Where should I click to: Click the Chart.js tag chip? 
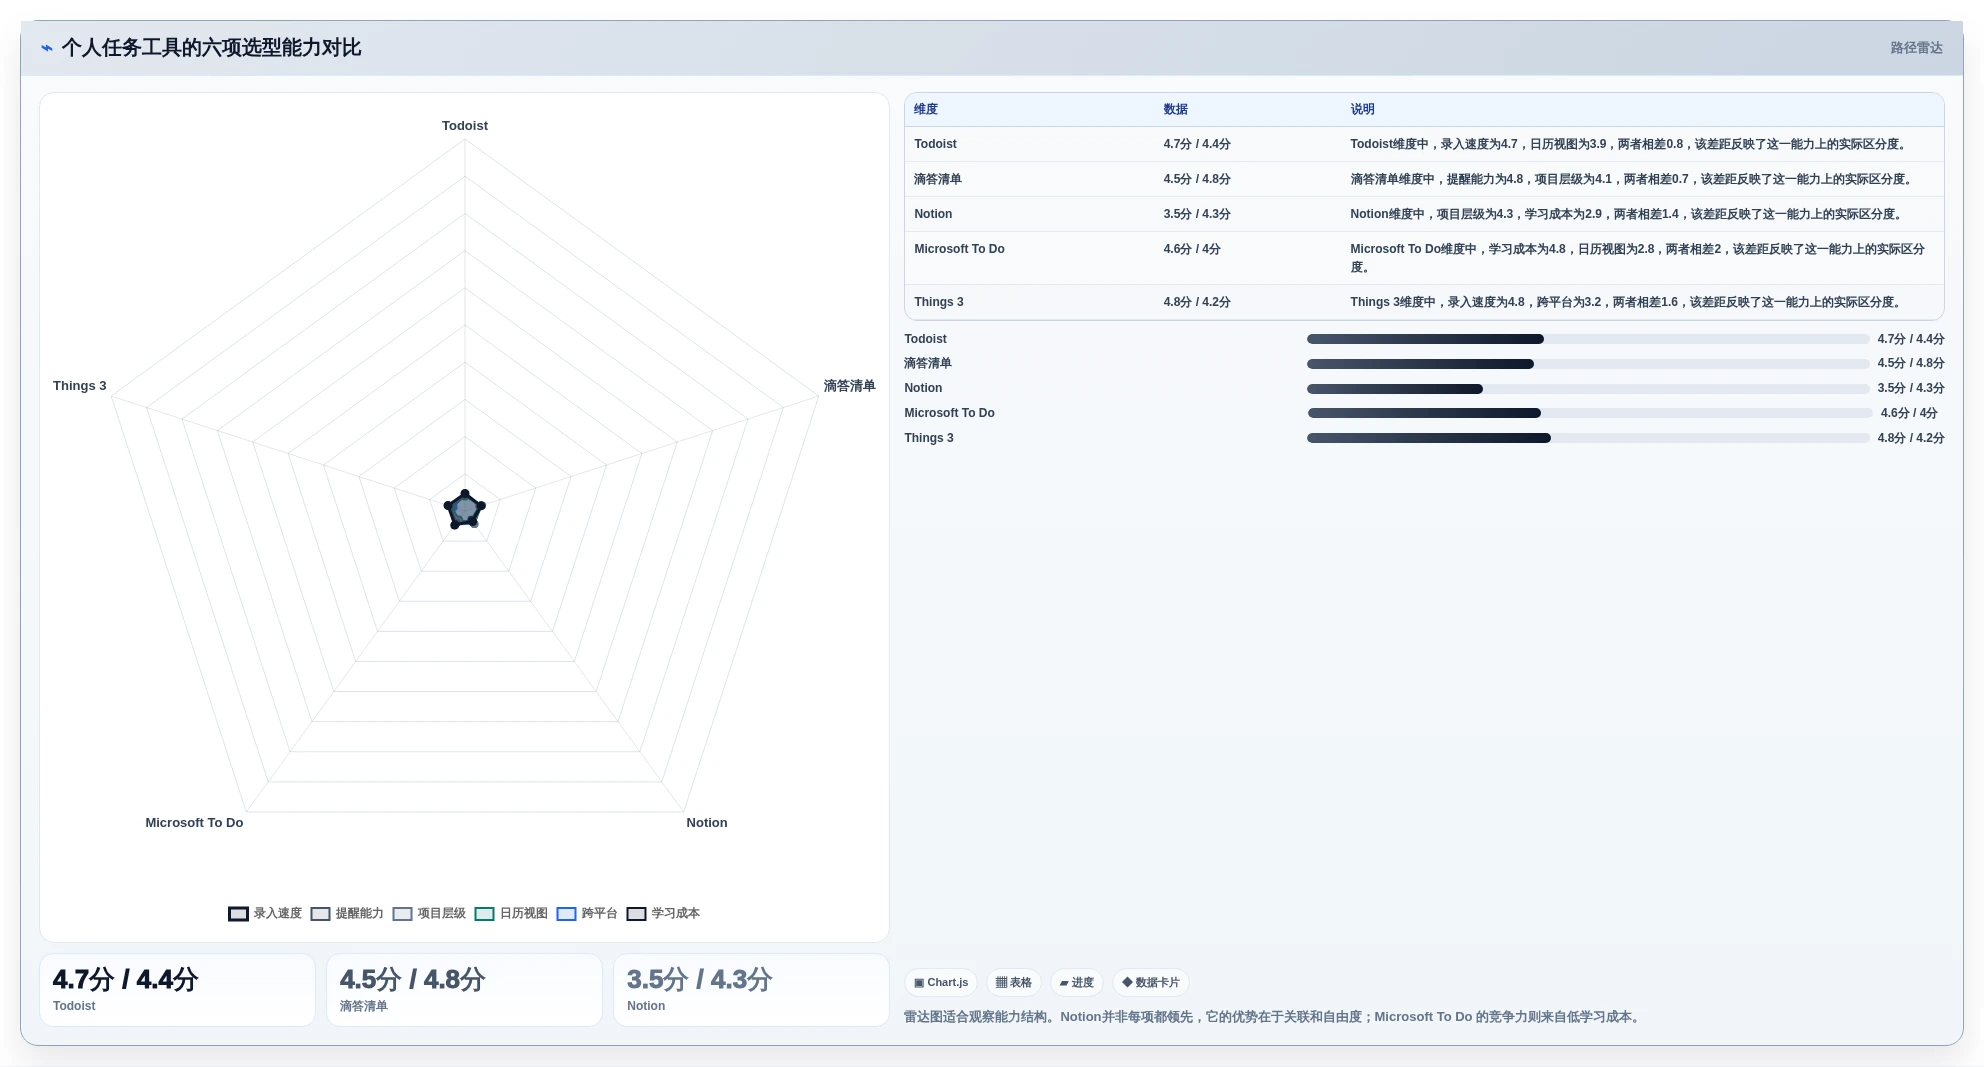[x=941, y=983]
